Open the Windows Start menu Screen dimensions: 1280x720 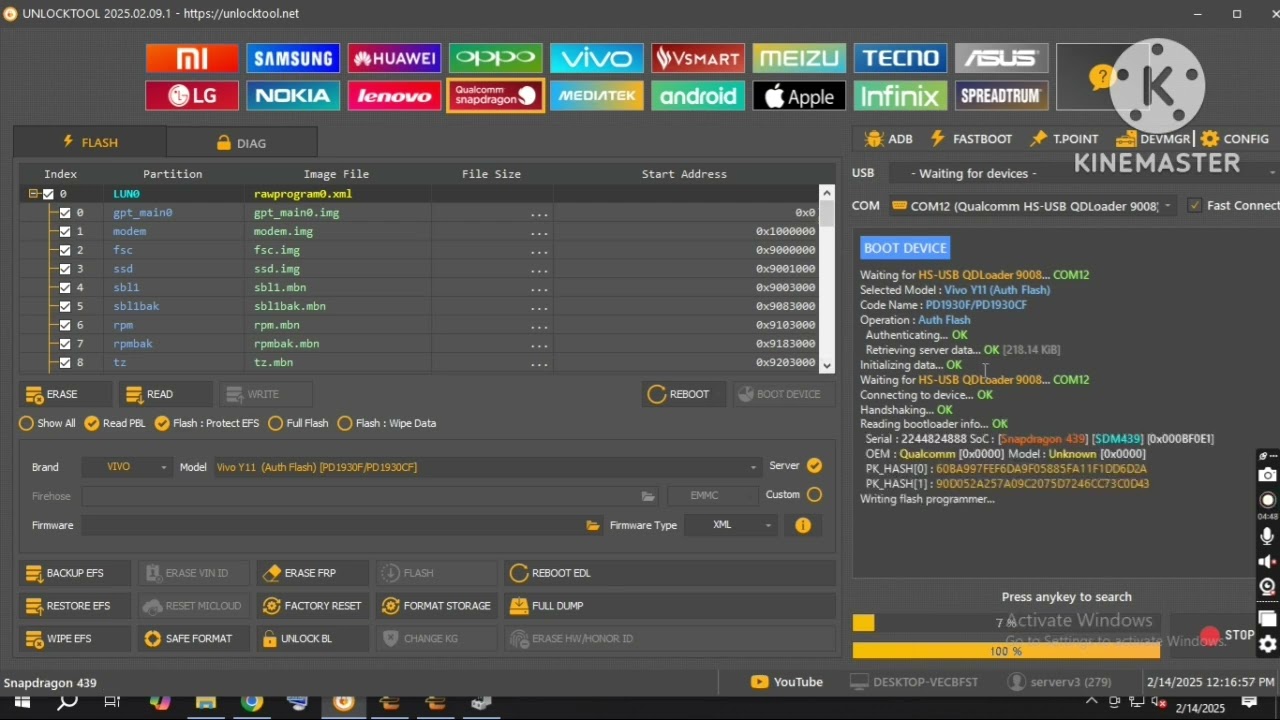coord(22,703)
